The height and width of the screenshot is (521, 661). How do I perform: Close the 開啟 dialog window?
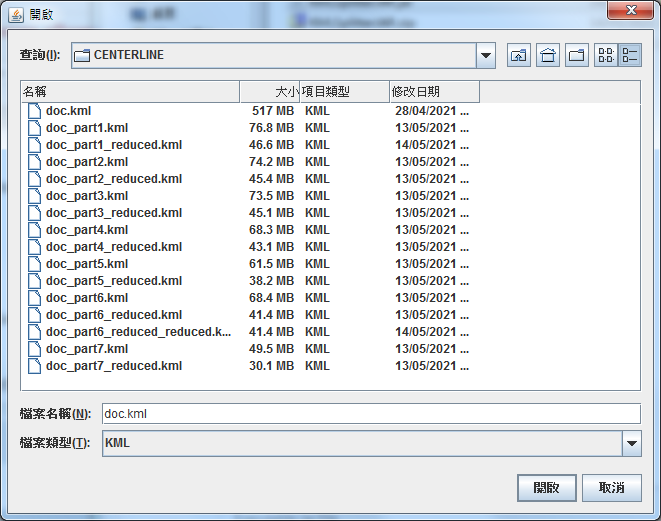(631, 10)
